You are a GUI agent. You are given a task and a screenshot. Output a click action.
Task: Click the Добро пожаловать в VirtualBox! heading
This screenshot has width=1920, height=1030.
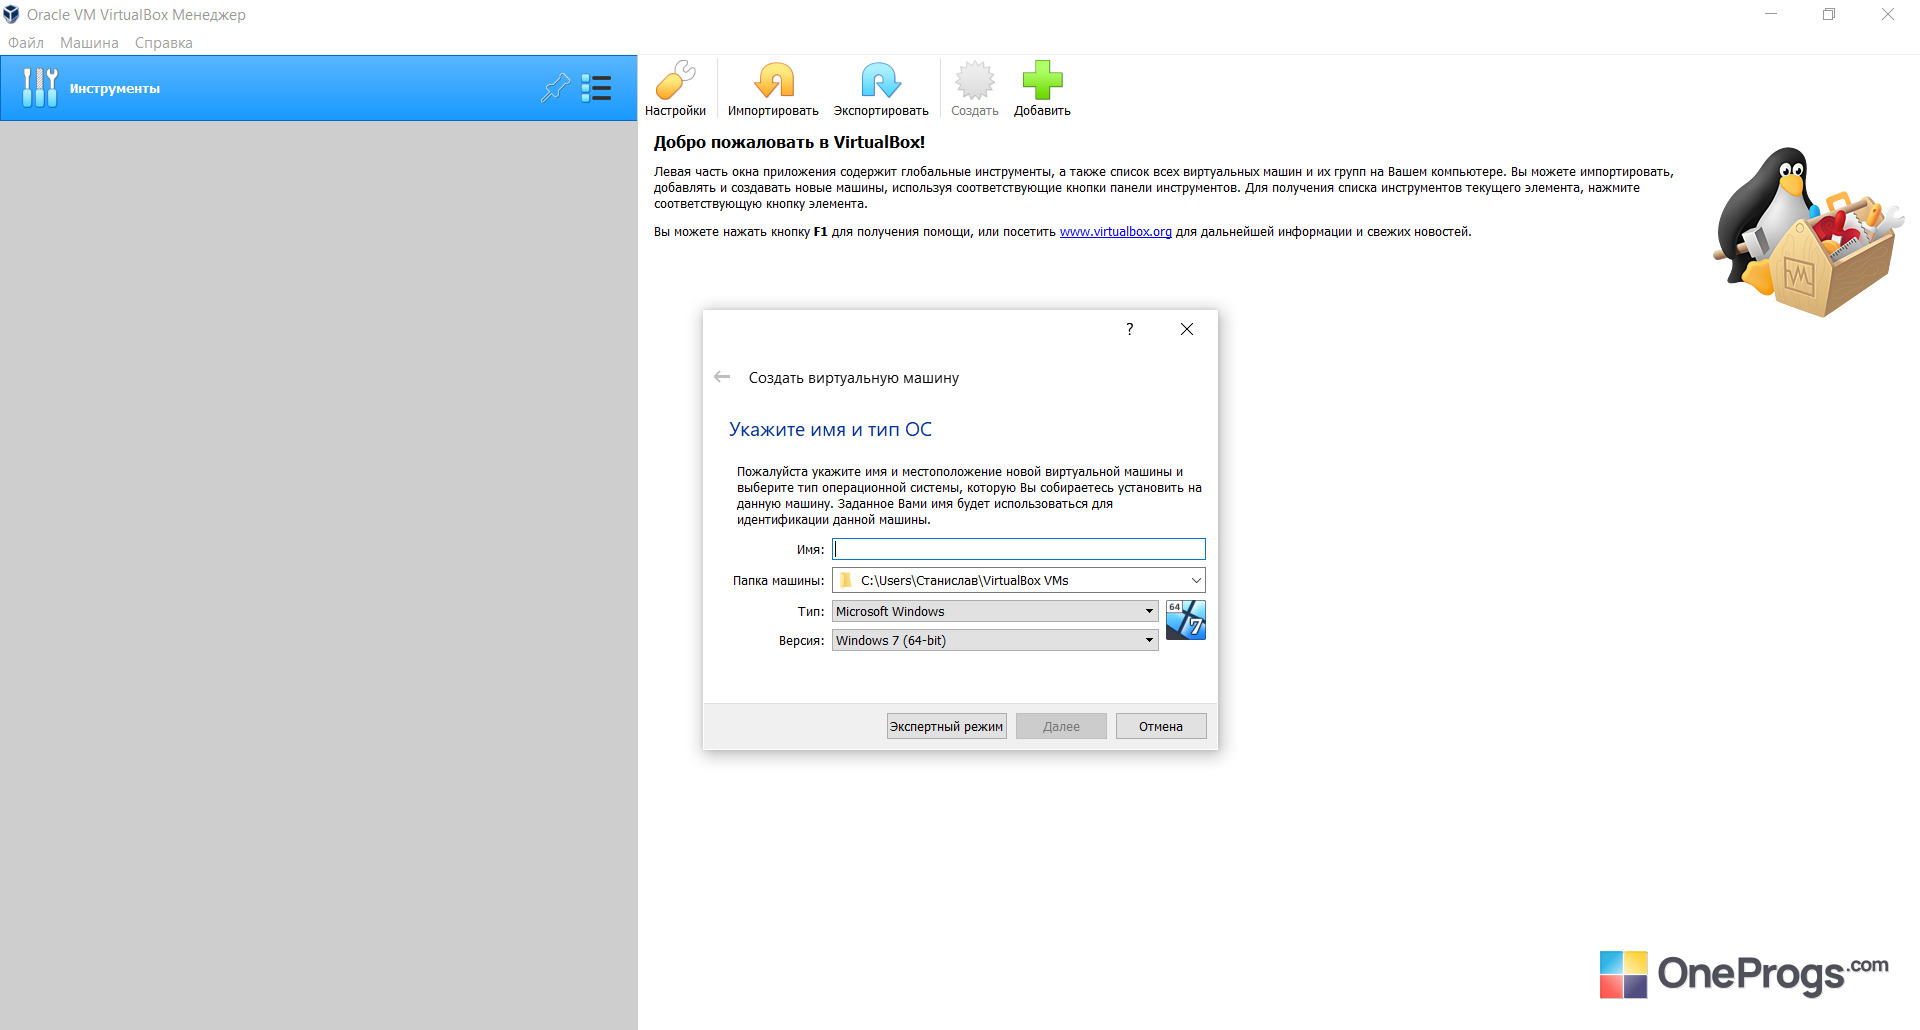790,142
